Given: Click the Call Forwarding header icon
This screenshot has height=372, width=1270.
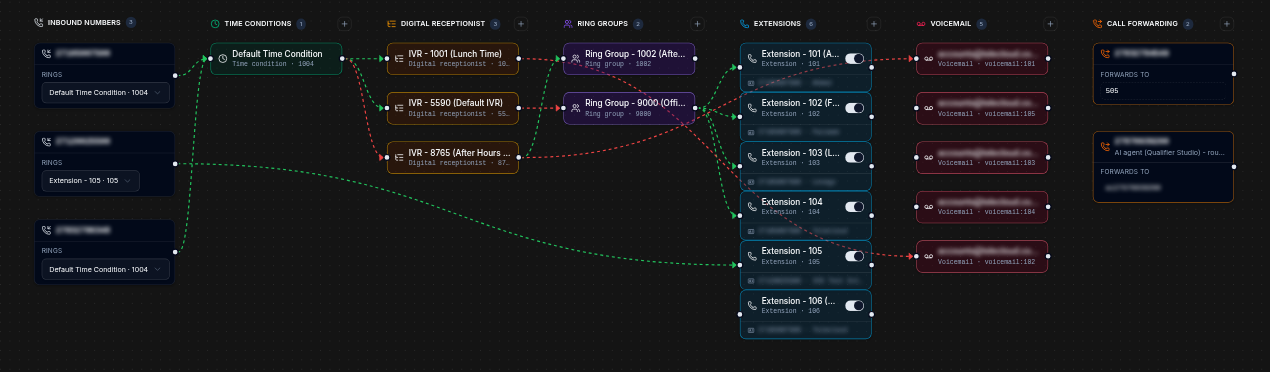Looking at the screenshot, I should [x=1097, y=23].
